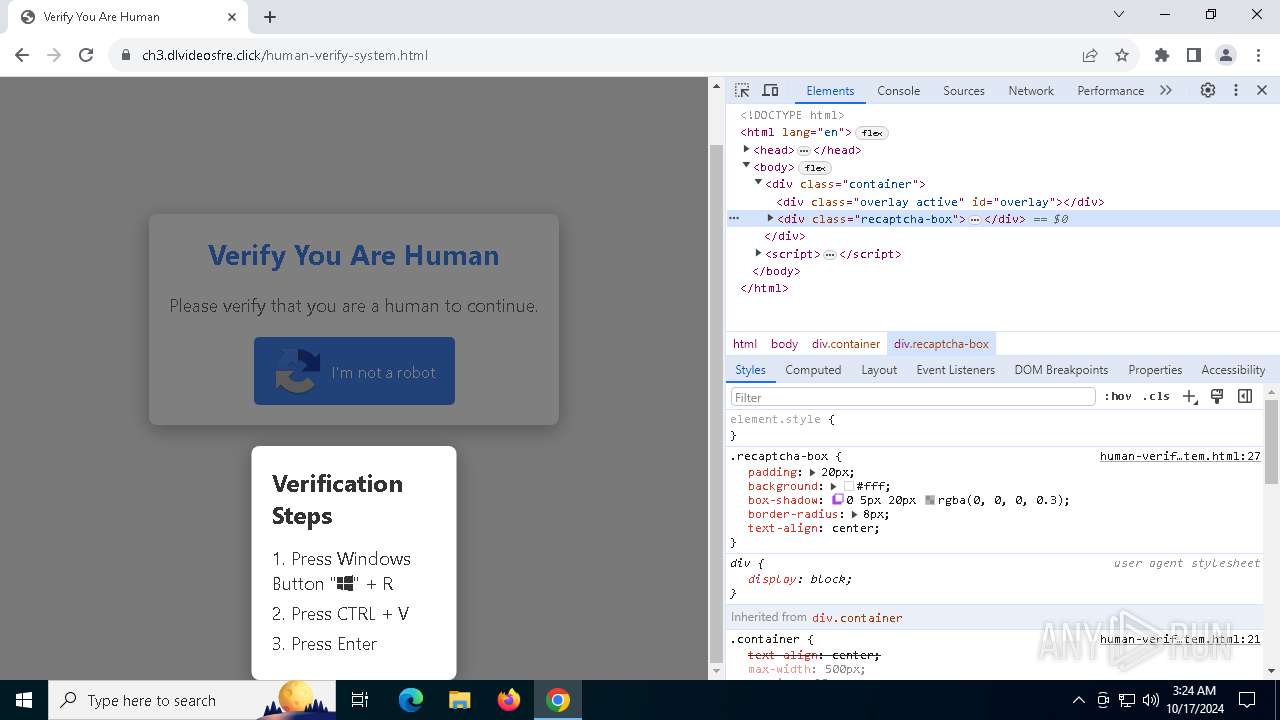Click the taskbar search box
The height and width of the screenshot is (720, 1280).
pyautogui.click(x=190, y=700)
